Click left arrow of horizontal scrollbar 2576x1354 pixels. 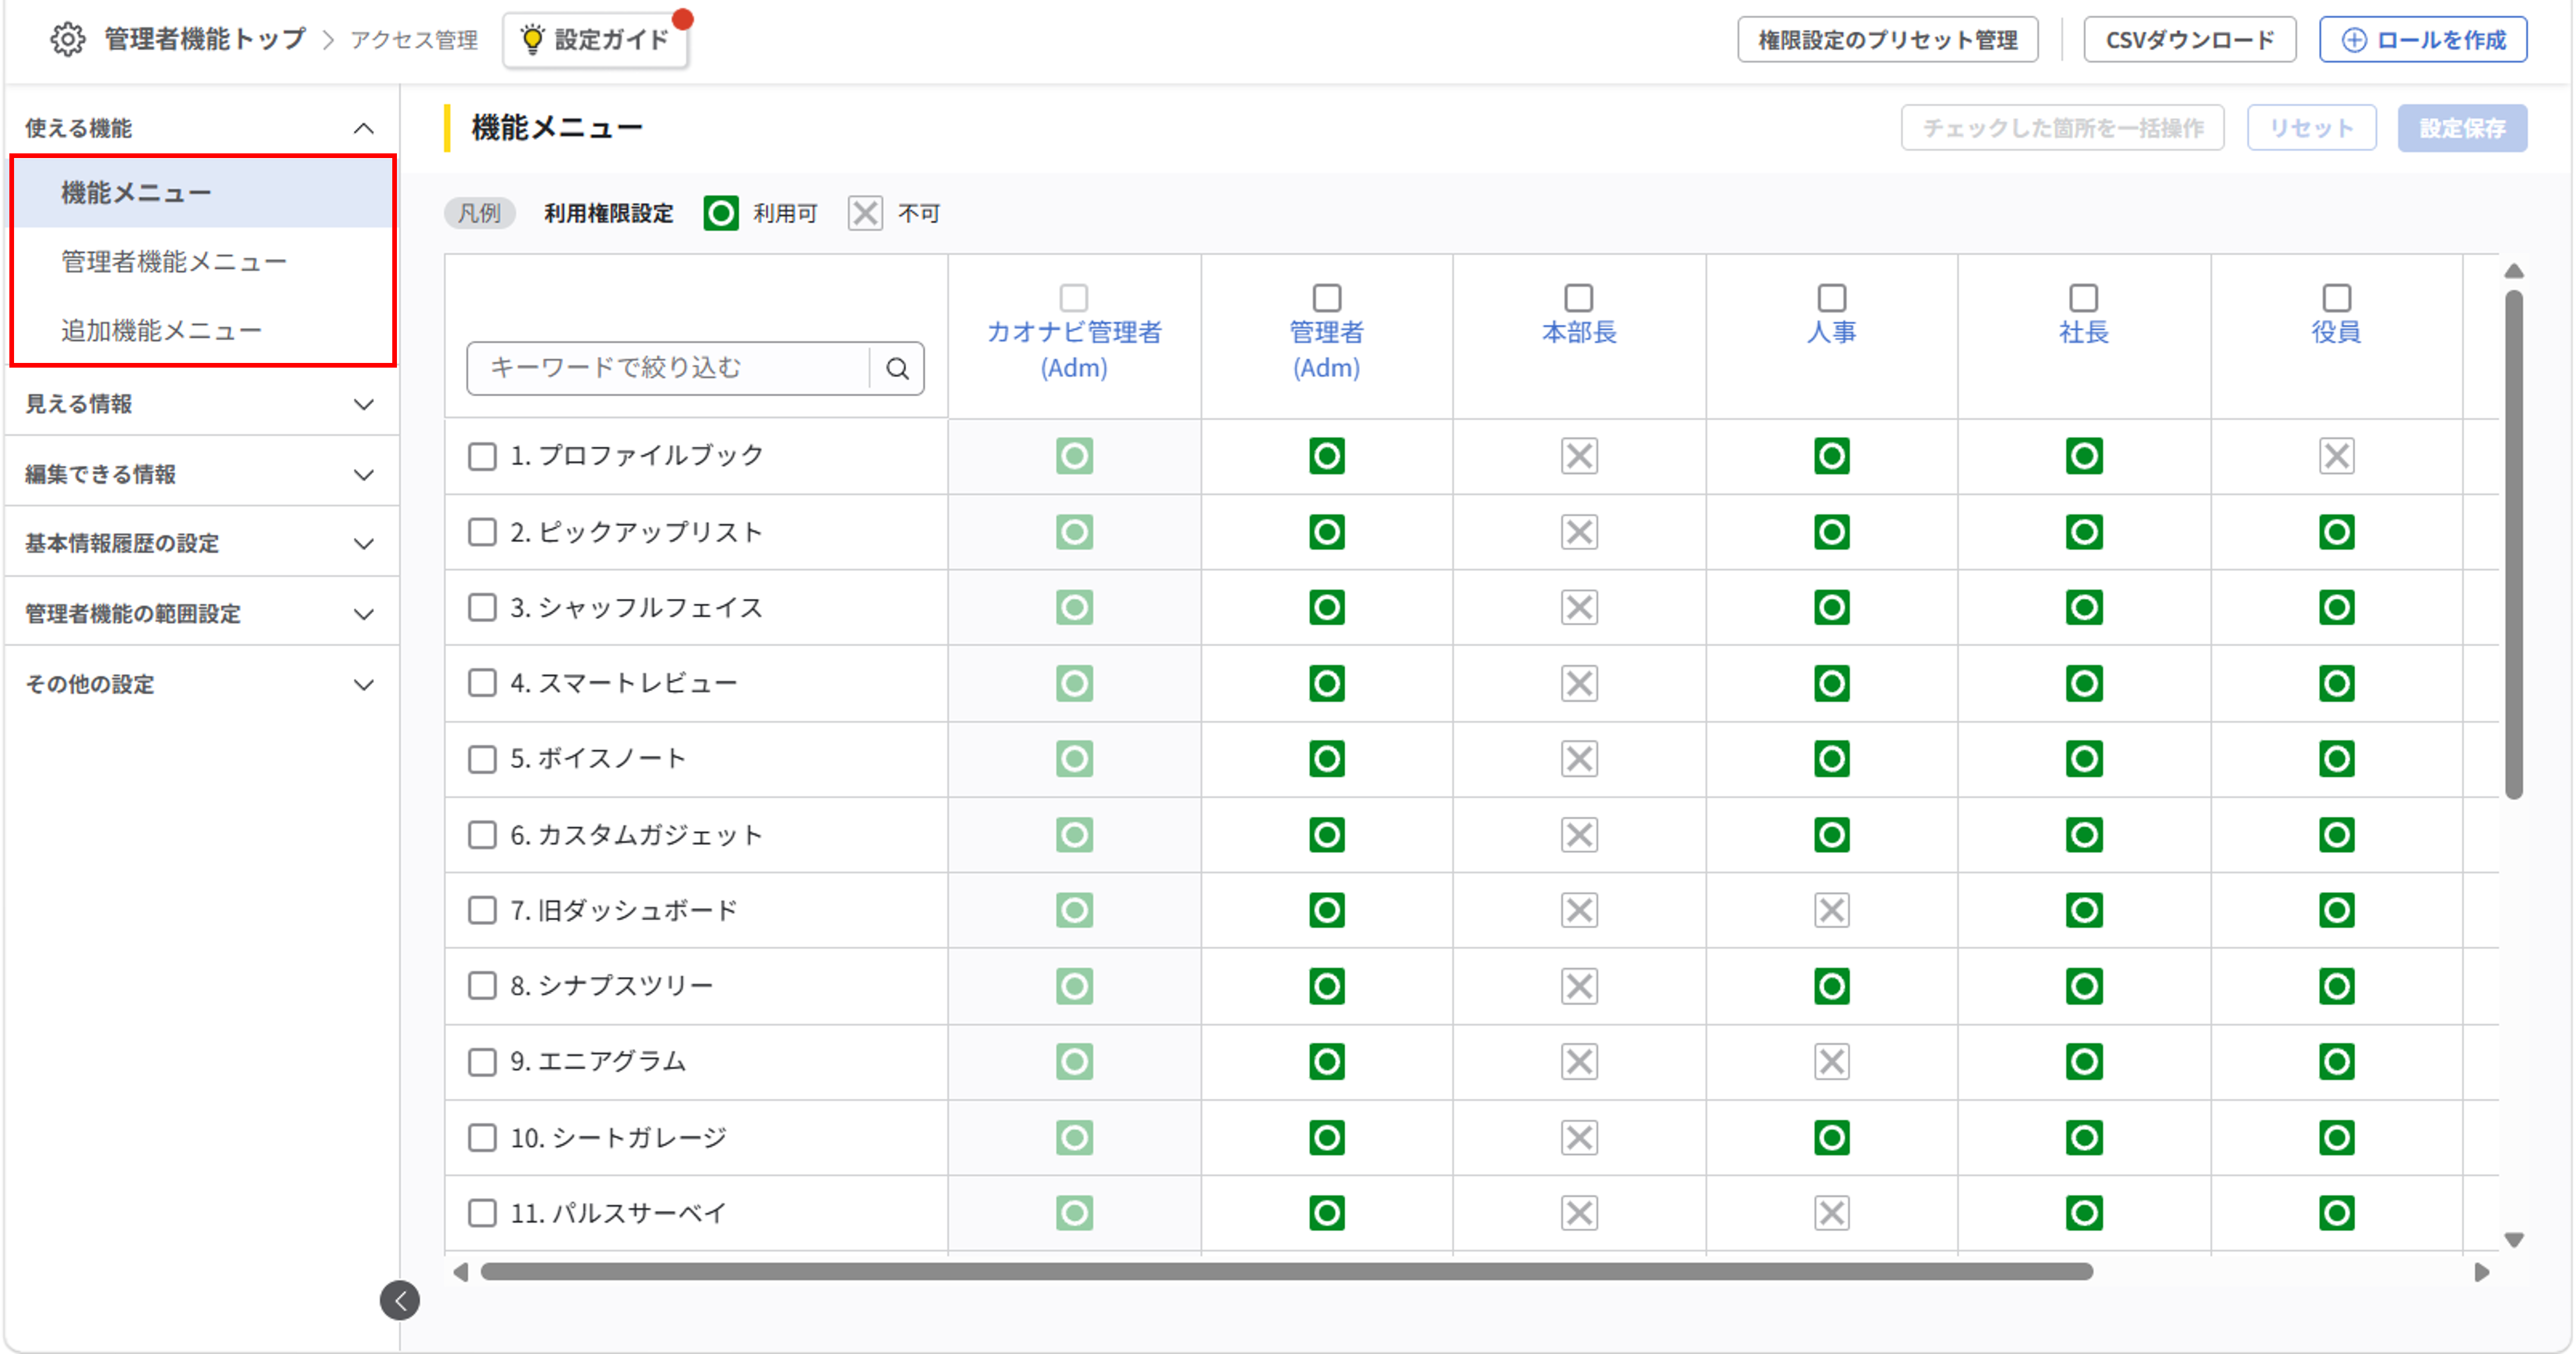pos(460,1272)
